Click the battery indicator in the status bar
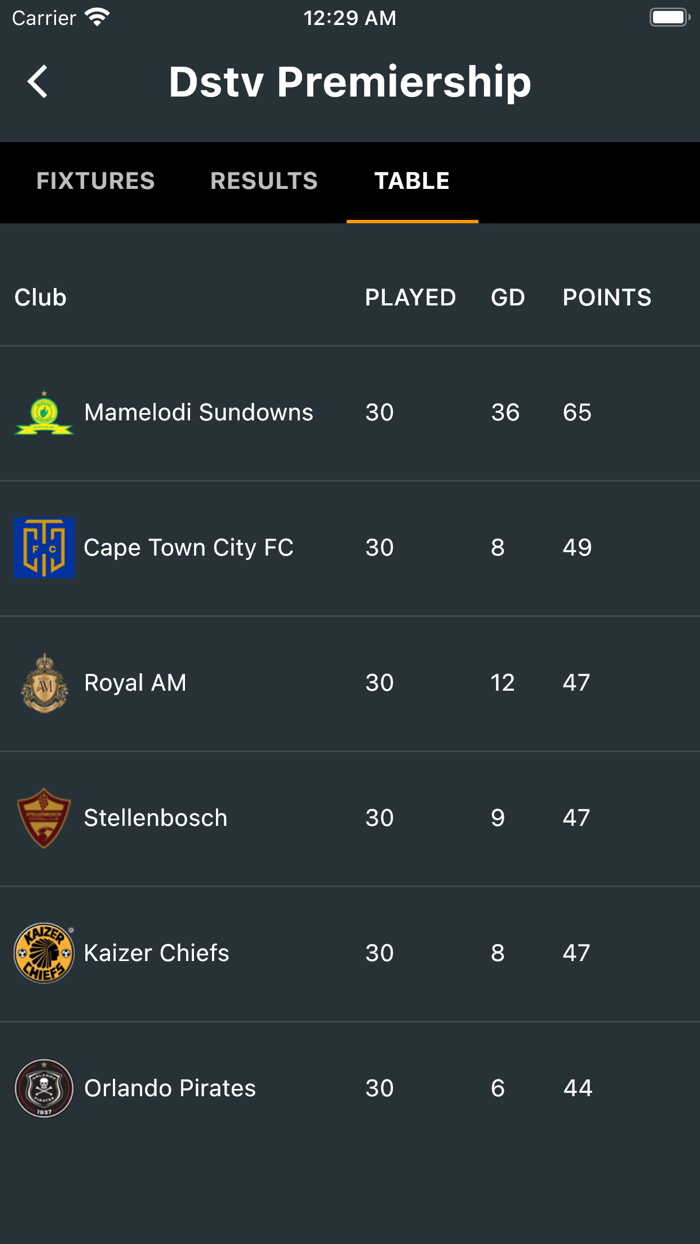 (666, 16)
